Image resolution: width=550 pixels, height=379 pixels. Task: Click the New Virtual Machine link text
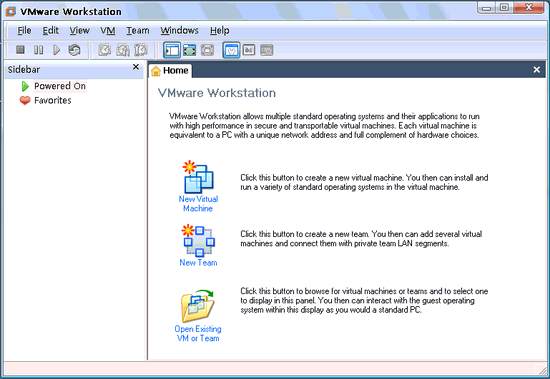click(198, 204)
